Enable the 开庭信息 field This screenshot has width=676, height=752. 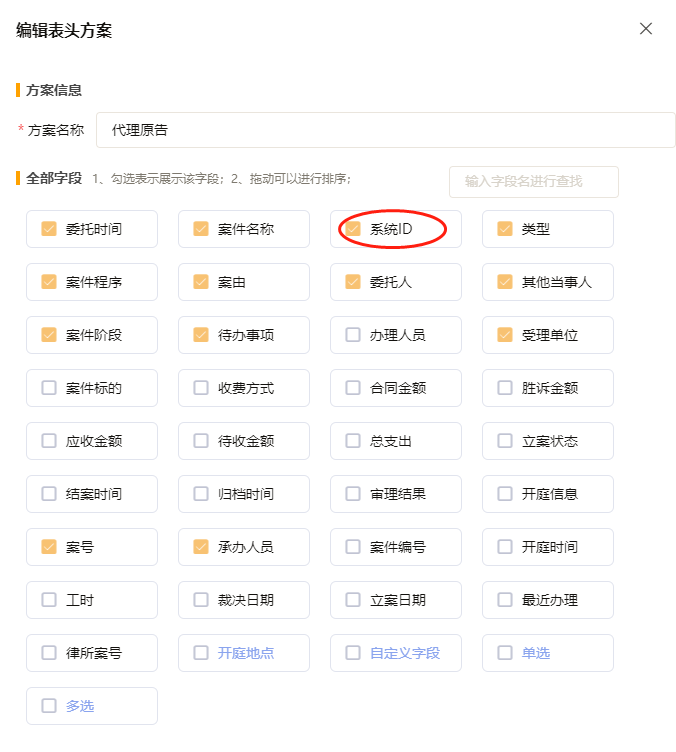[x=505, y=494]
